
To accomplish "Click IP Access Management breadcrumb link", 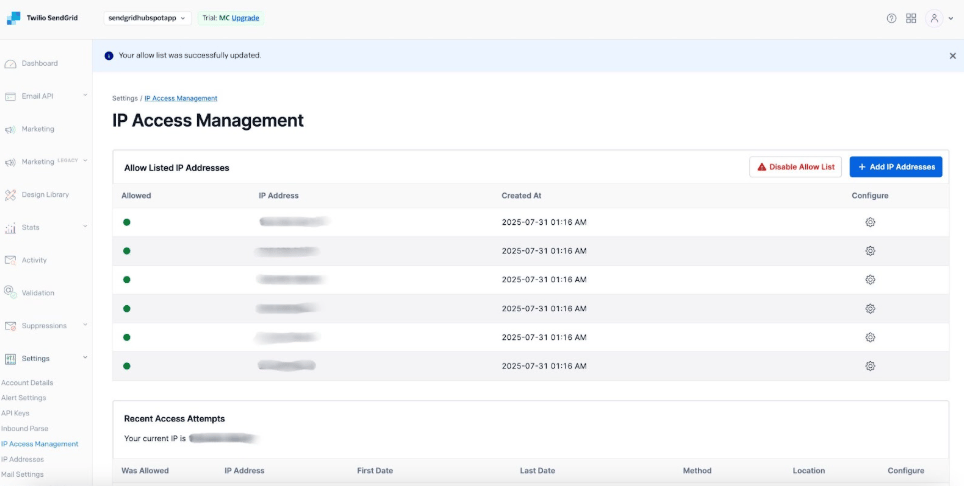I will 181,98.
